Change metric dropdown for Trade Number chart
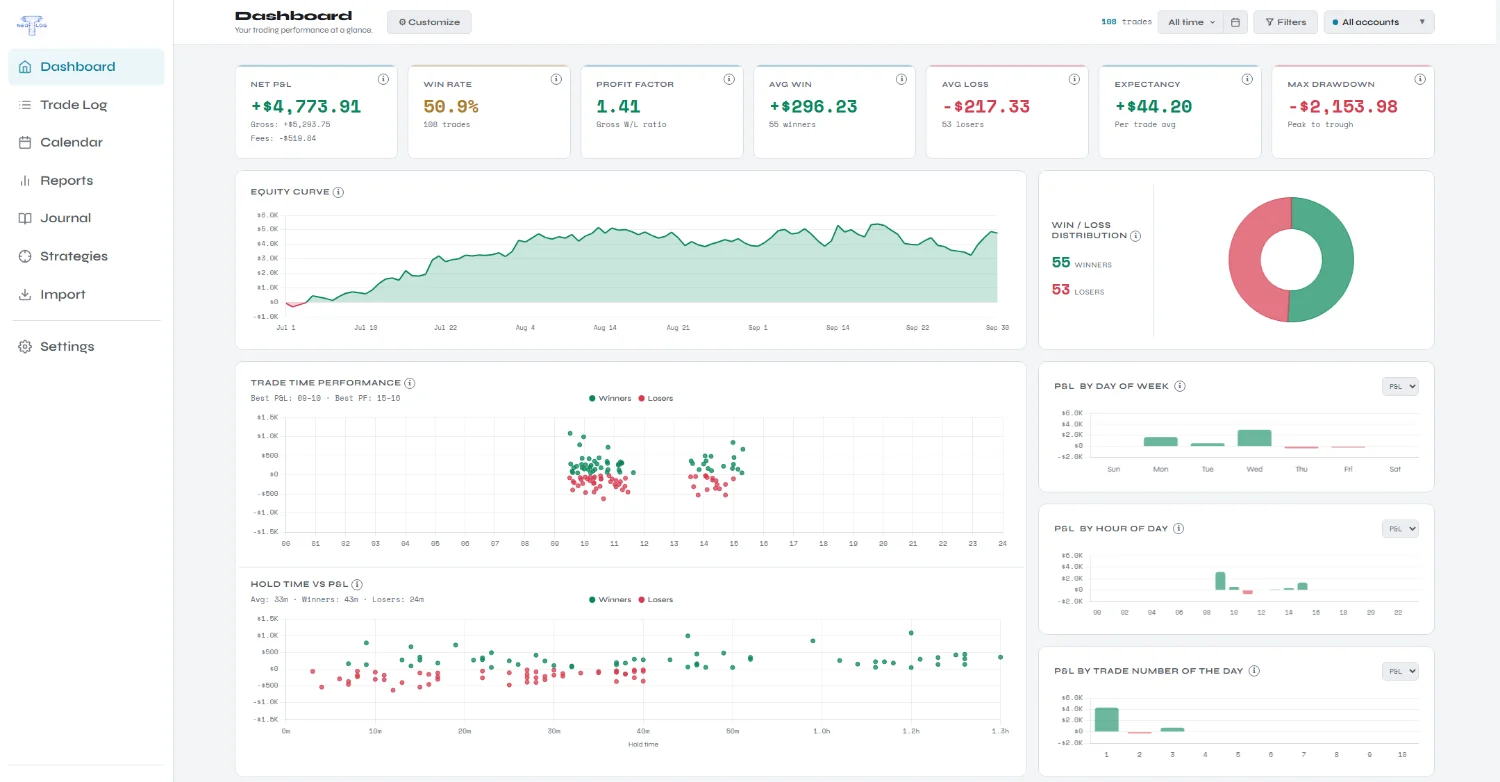The image size is (1500, 782). pos(1400,672)
